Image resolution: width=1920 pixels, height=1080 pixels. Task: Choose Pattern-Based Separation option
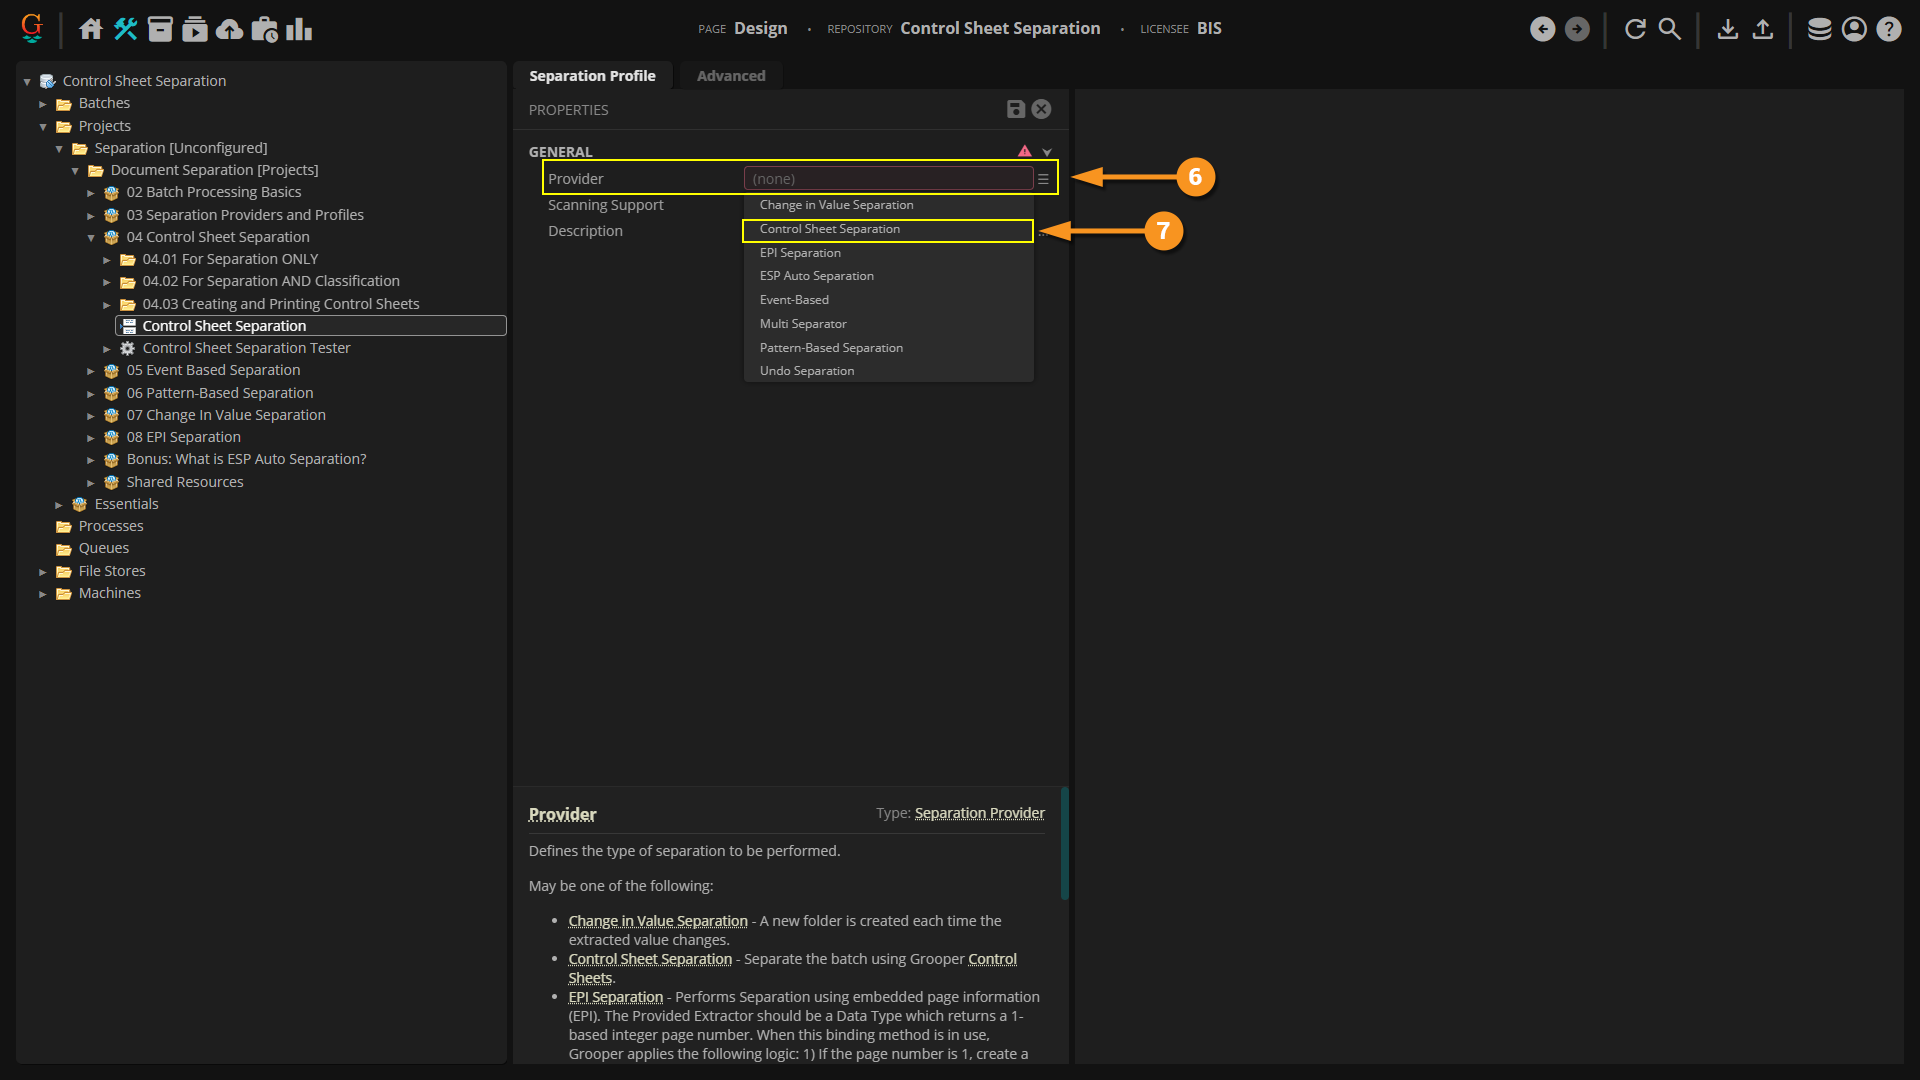point(830,348)
